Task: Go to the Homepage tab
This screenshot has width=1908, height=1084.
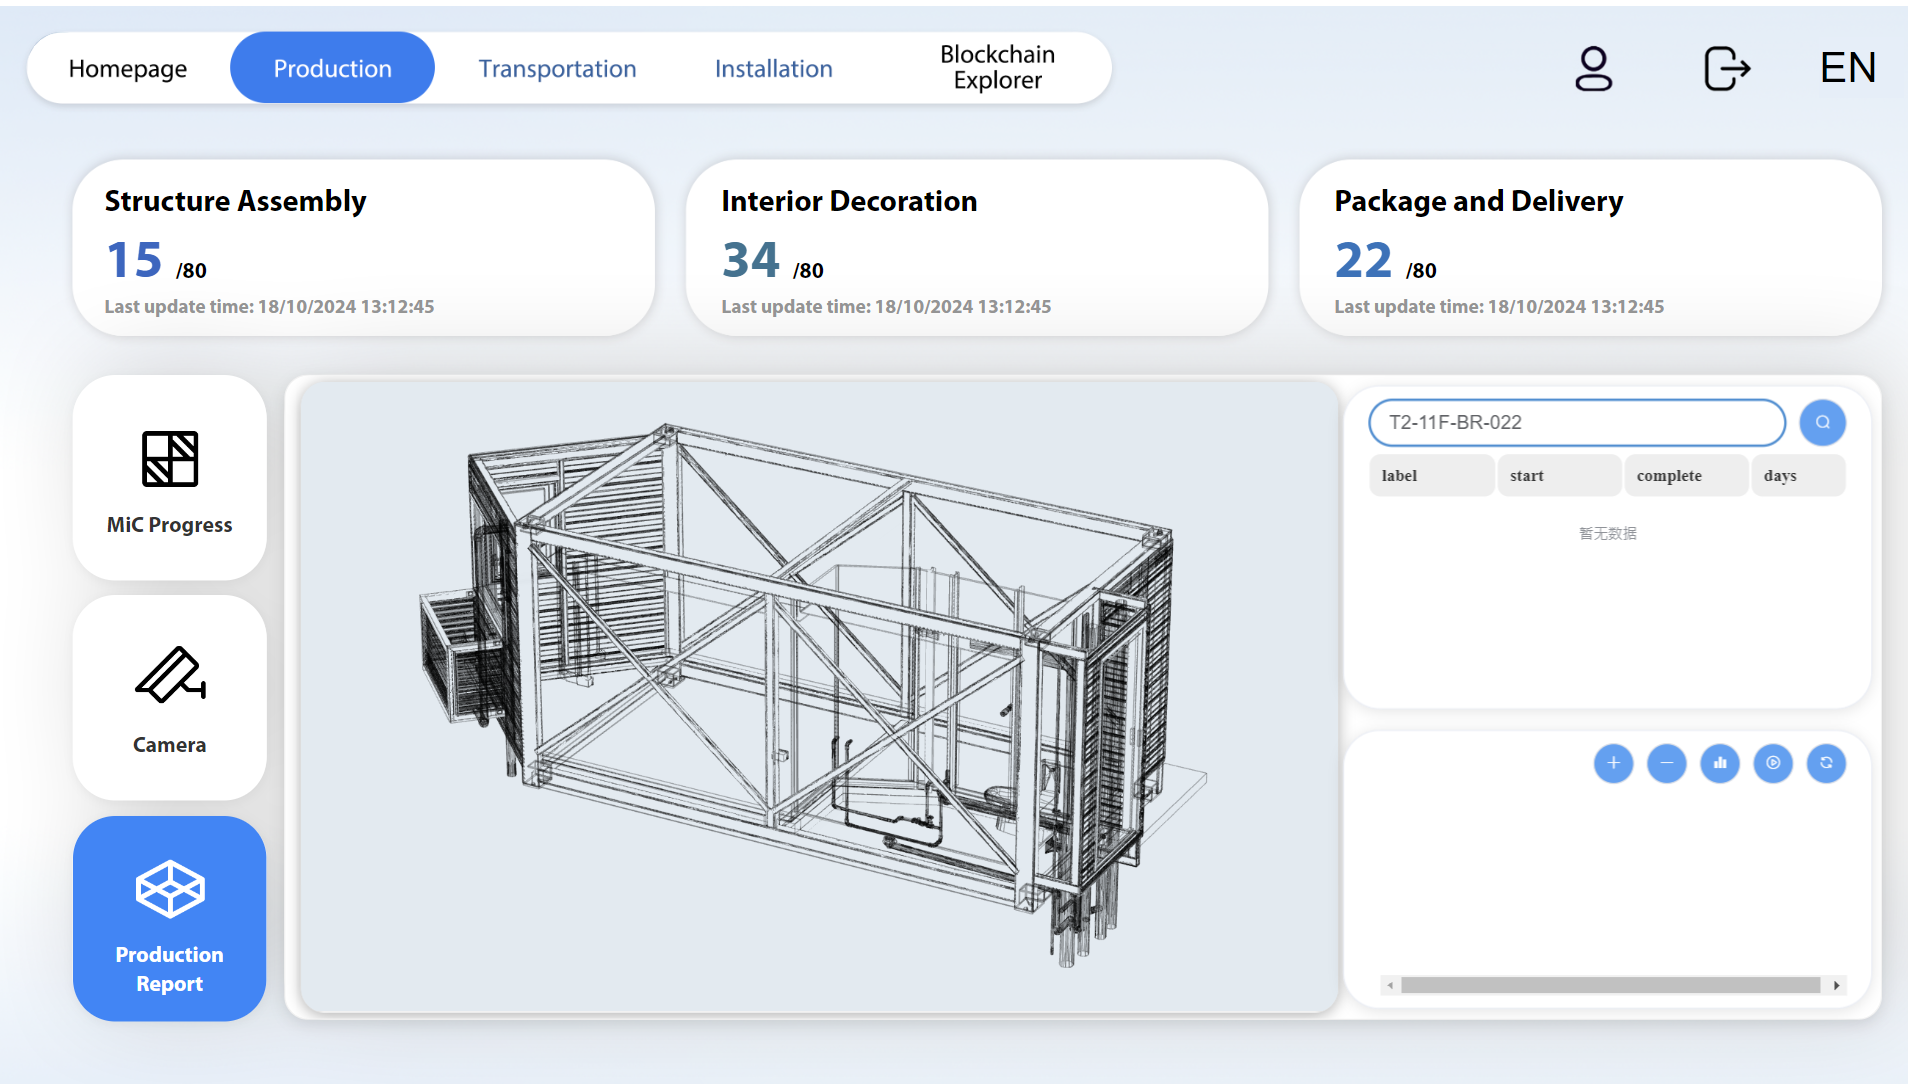Action: [128, 68]
